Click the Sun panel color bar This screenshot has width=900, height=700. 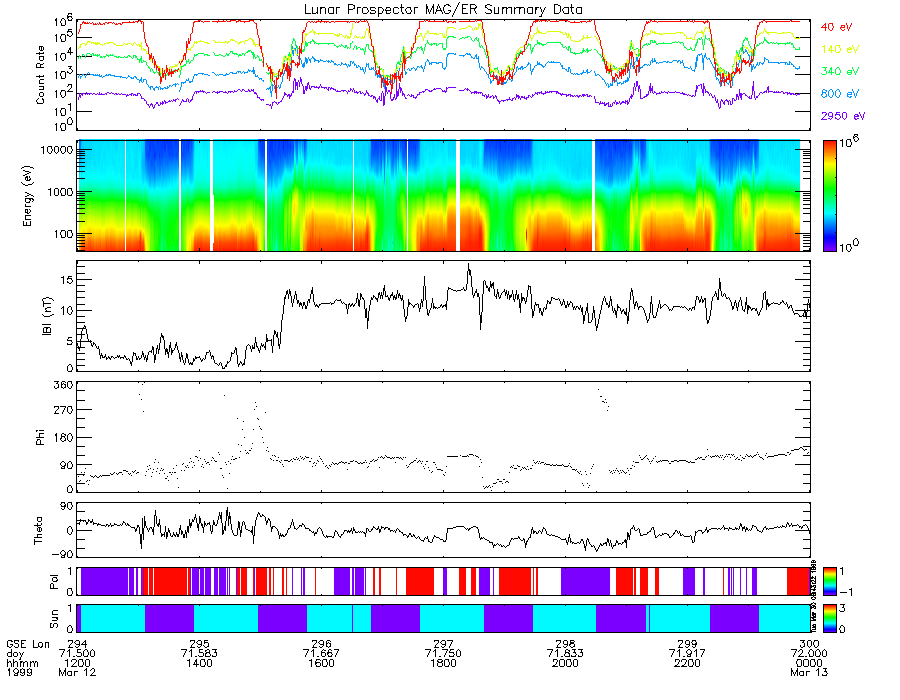tap(829, 618)
